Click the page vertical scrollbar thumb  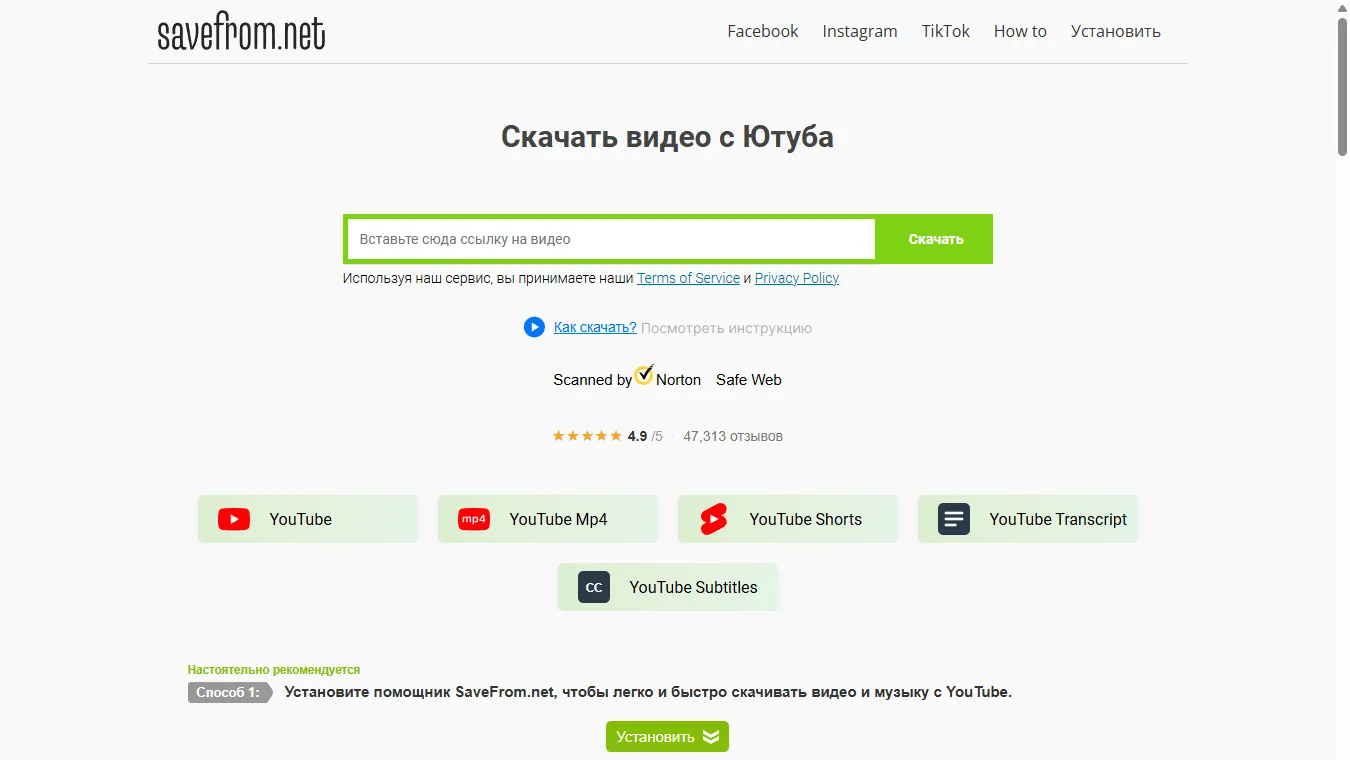pyautogui.click(x=1342, y=87)
